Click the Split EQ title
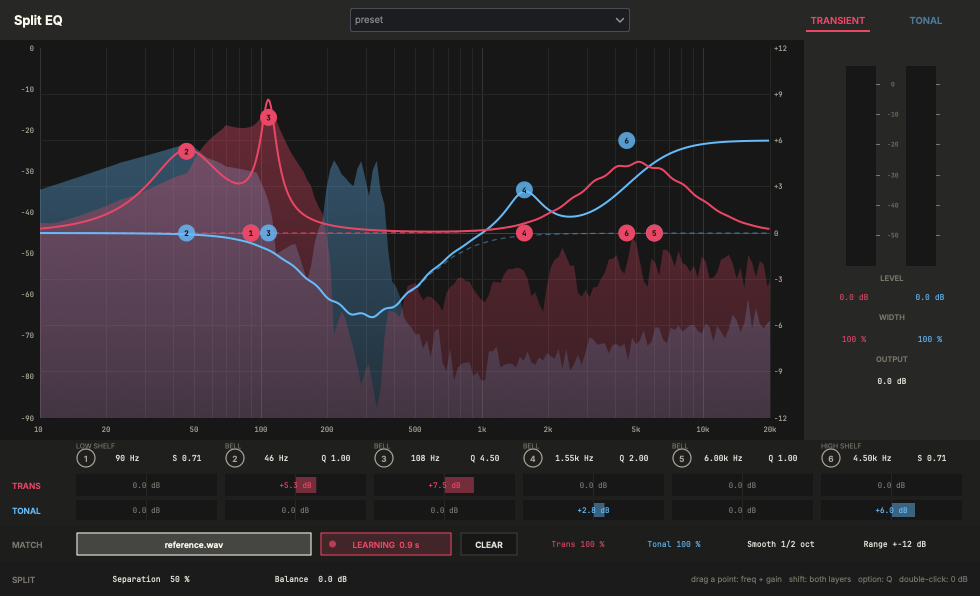The height and width of the screenshot is (596, 980). (38, 21)
